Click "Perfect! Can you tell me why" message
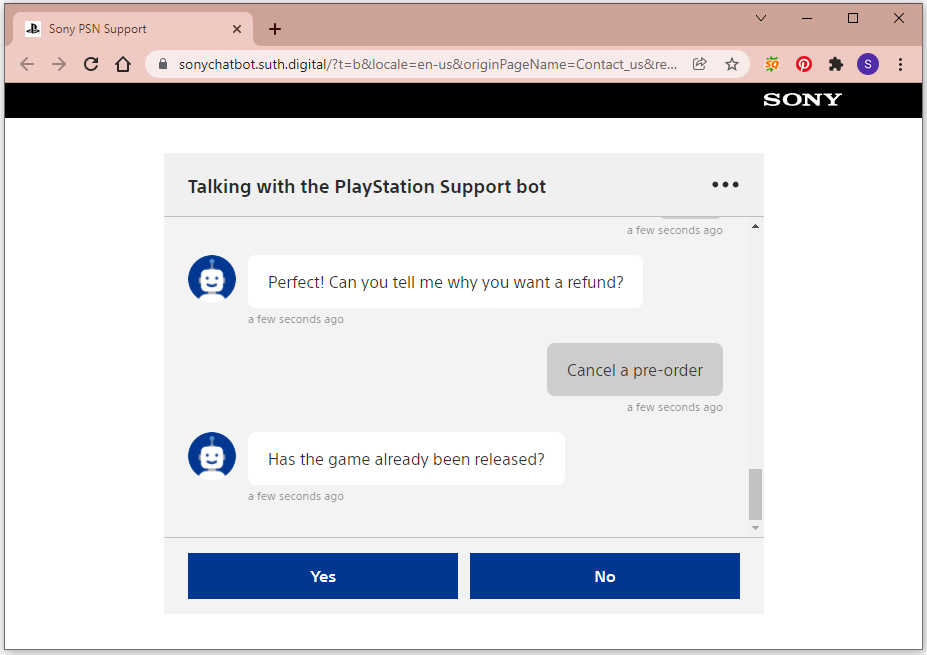Viewport: 927px width, 655px height. pyautogui.click(x=445, y=281)
